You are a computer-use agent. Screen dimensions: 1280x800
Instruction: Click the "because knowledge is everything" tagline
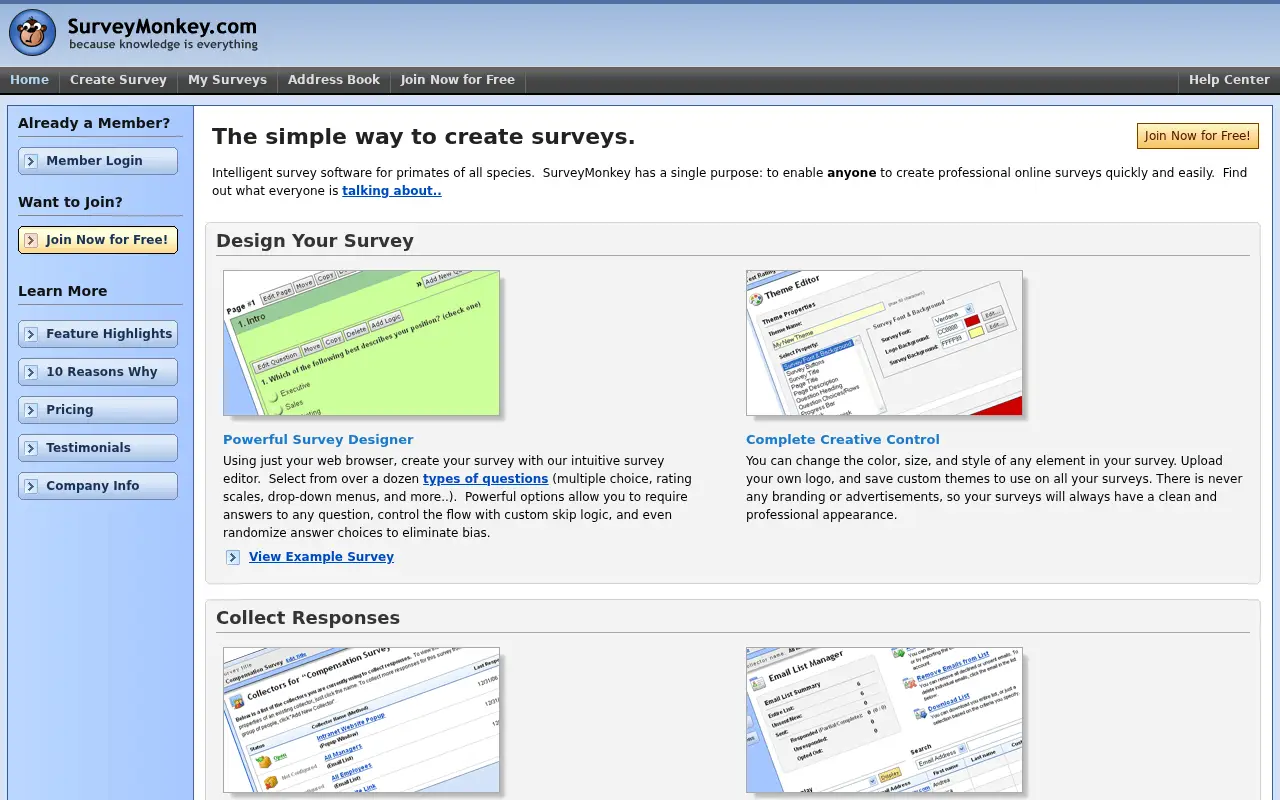pos(164,45)
